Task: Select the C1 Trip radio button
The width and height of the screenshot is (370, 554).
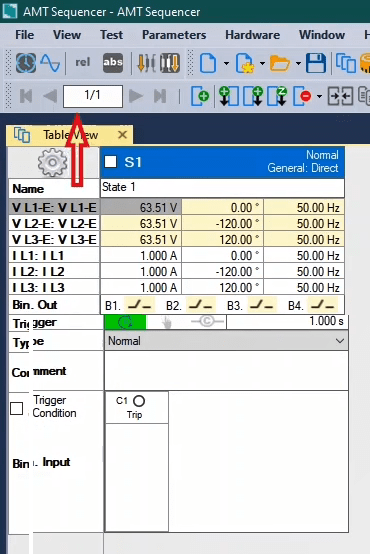Action: (139, 401)
